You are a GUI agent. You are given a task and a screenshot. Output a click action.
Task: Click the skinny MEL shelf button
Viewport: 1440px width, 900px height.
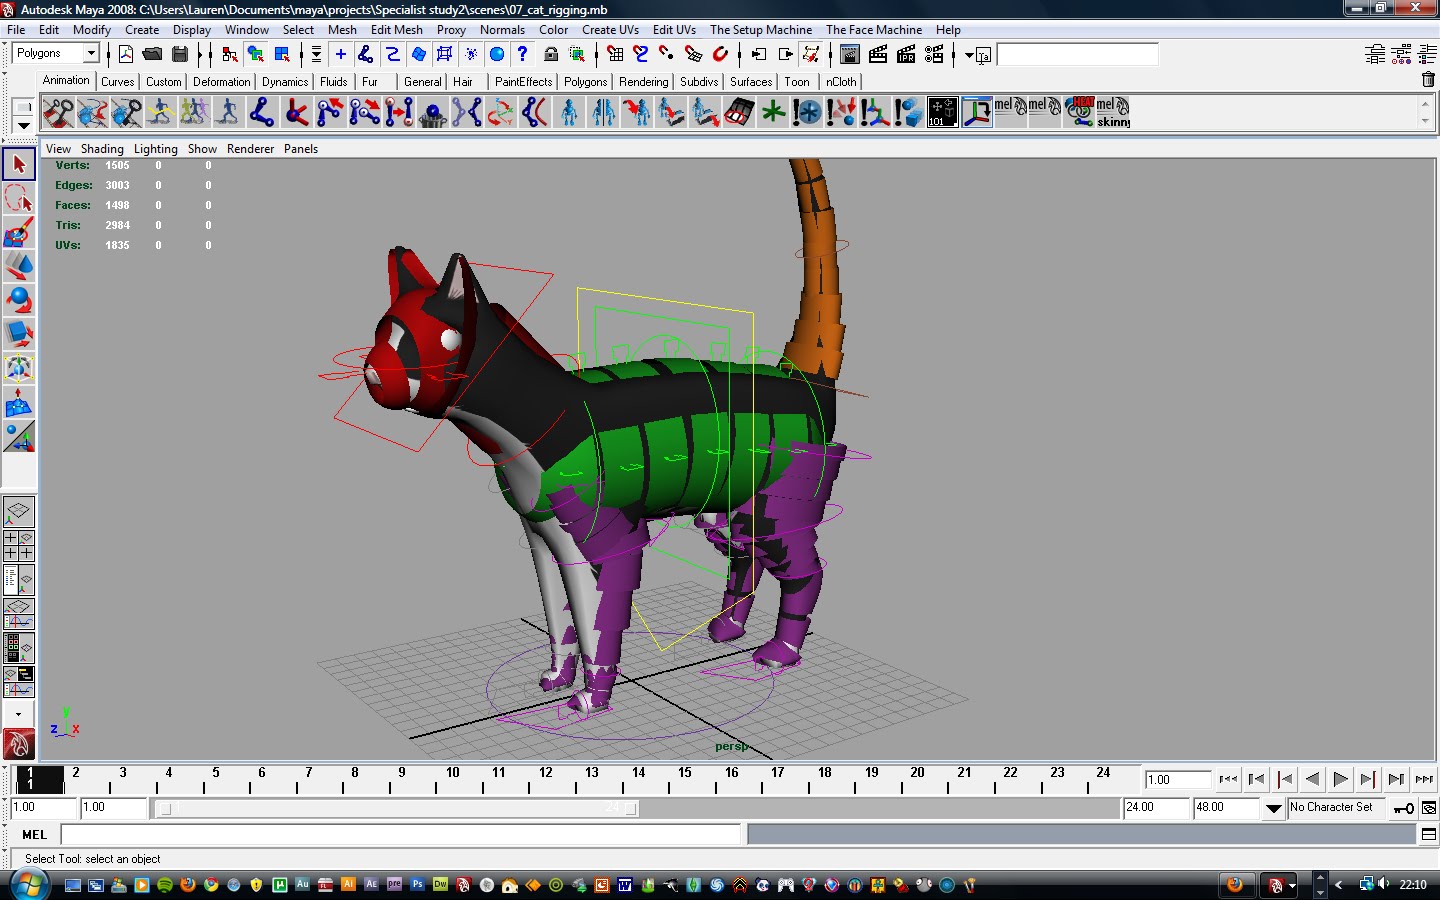click(x=1110, y=112)
